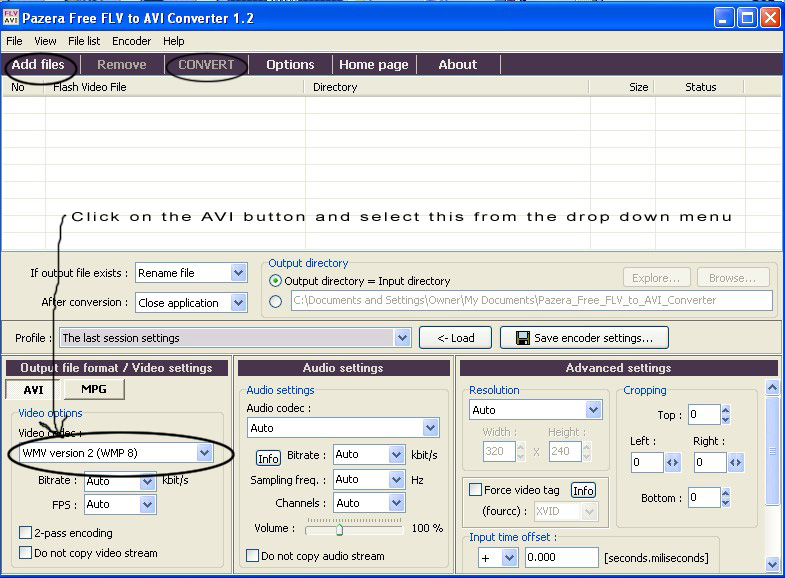Check the Force video tag box
Screen dimensions: 785x578
coord(475,490)
